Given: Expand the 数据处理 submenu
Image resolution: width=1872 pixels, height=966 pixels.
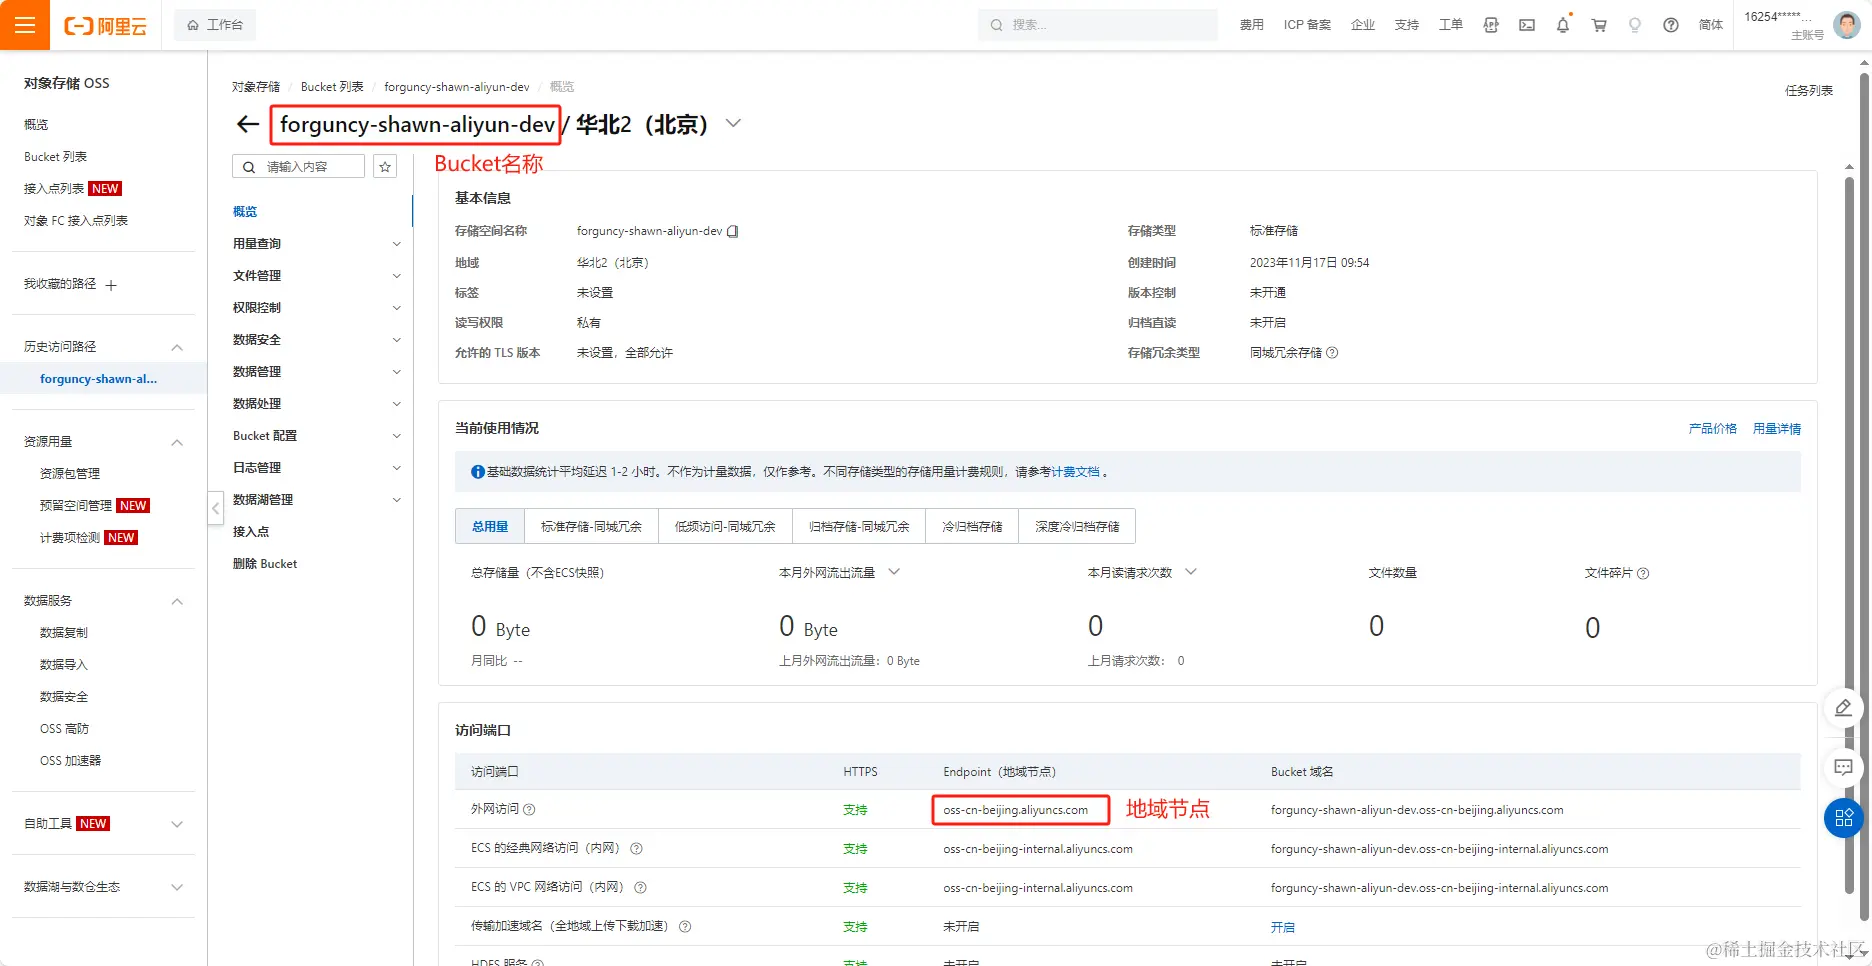Looking at the screenshot, I should coord(396,404).
